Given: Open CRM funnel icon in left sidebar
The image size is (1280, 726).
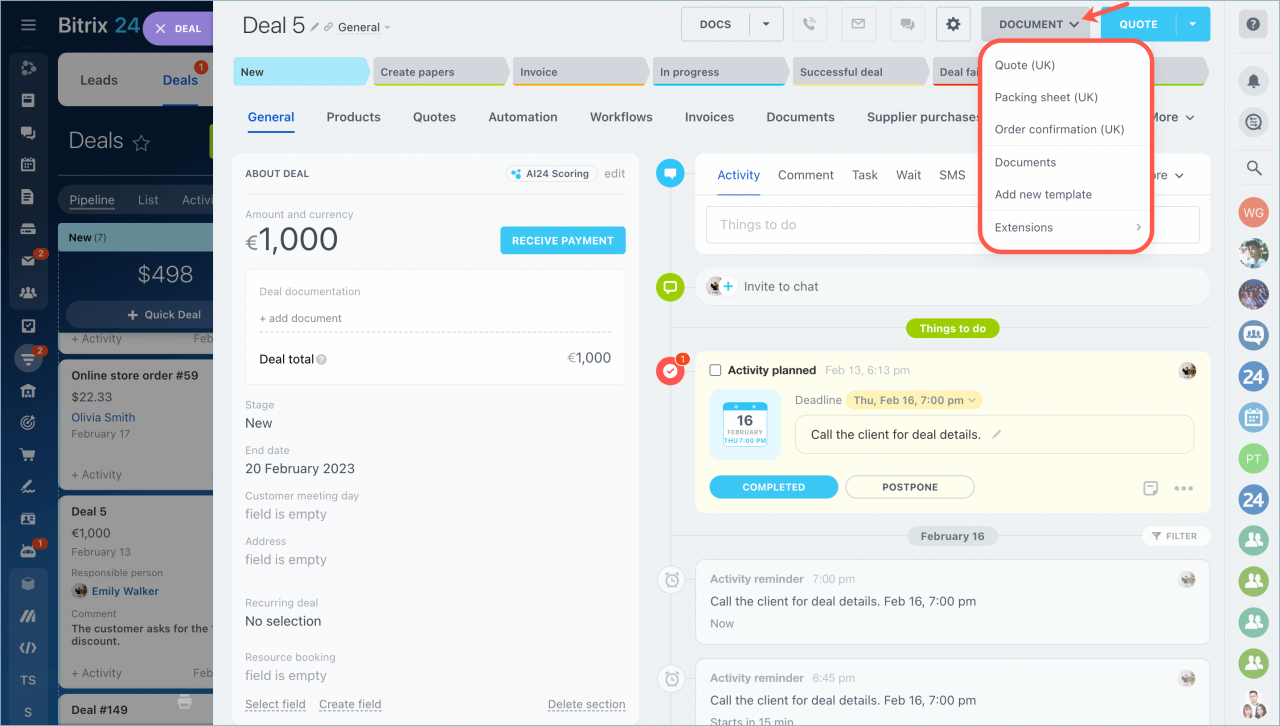Looking at the screenshot, I should pos(28,357).
